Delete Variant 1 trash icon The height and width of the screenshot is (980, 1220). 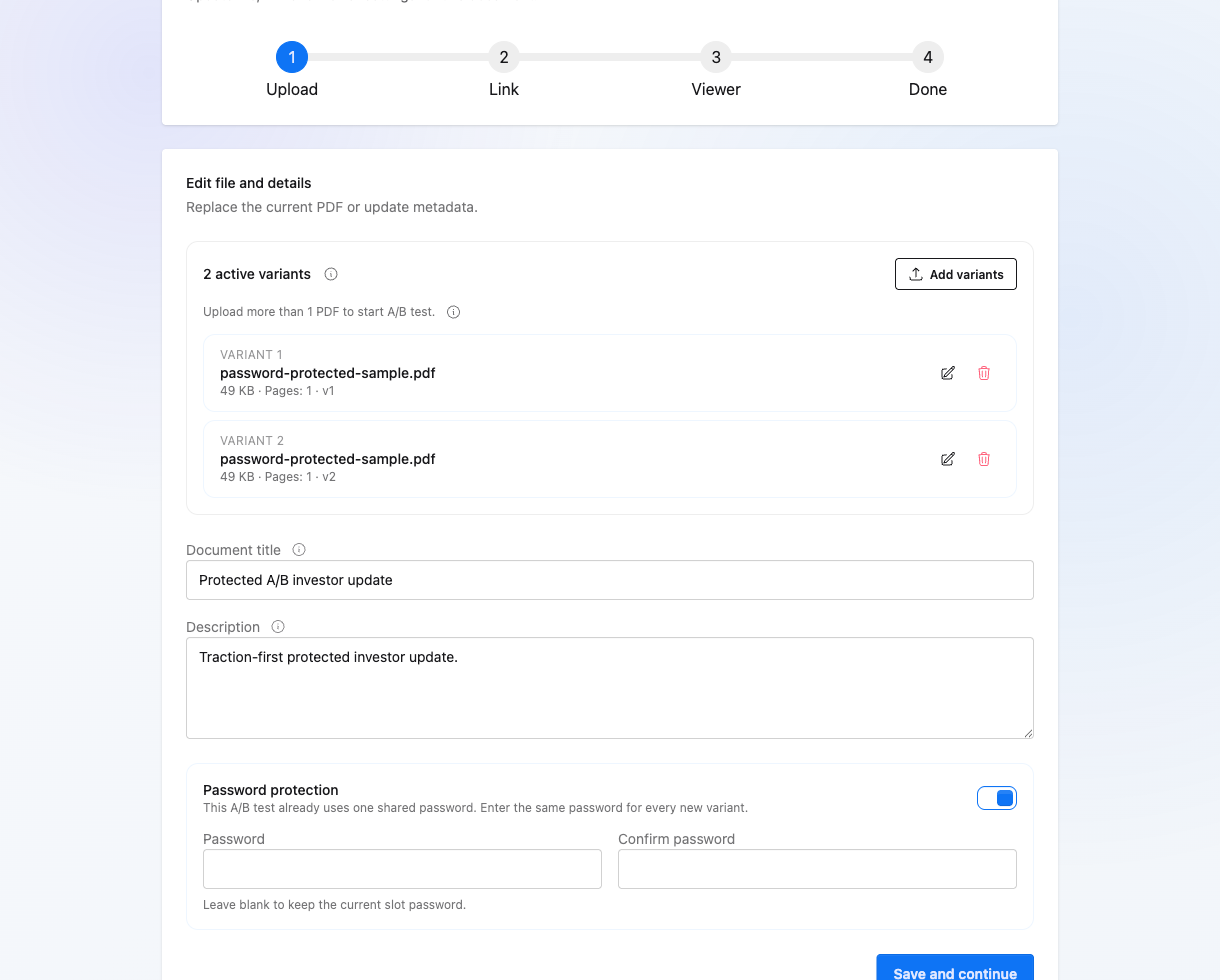pyautogui.click(x=984, y=373)
